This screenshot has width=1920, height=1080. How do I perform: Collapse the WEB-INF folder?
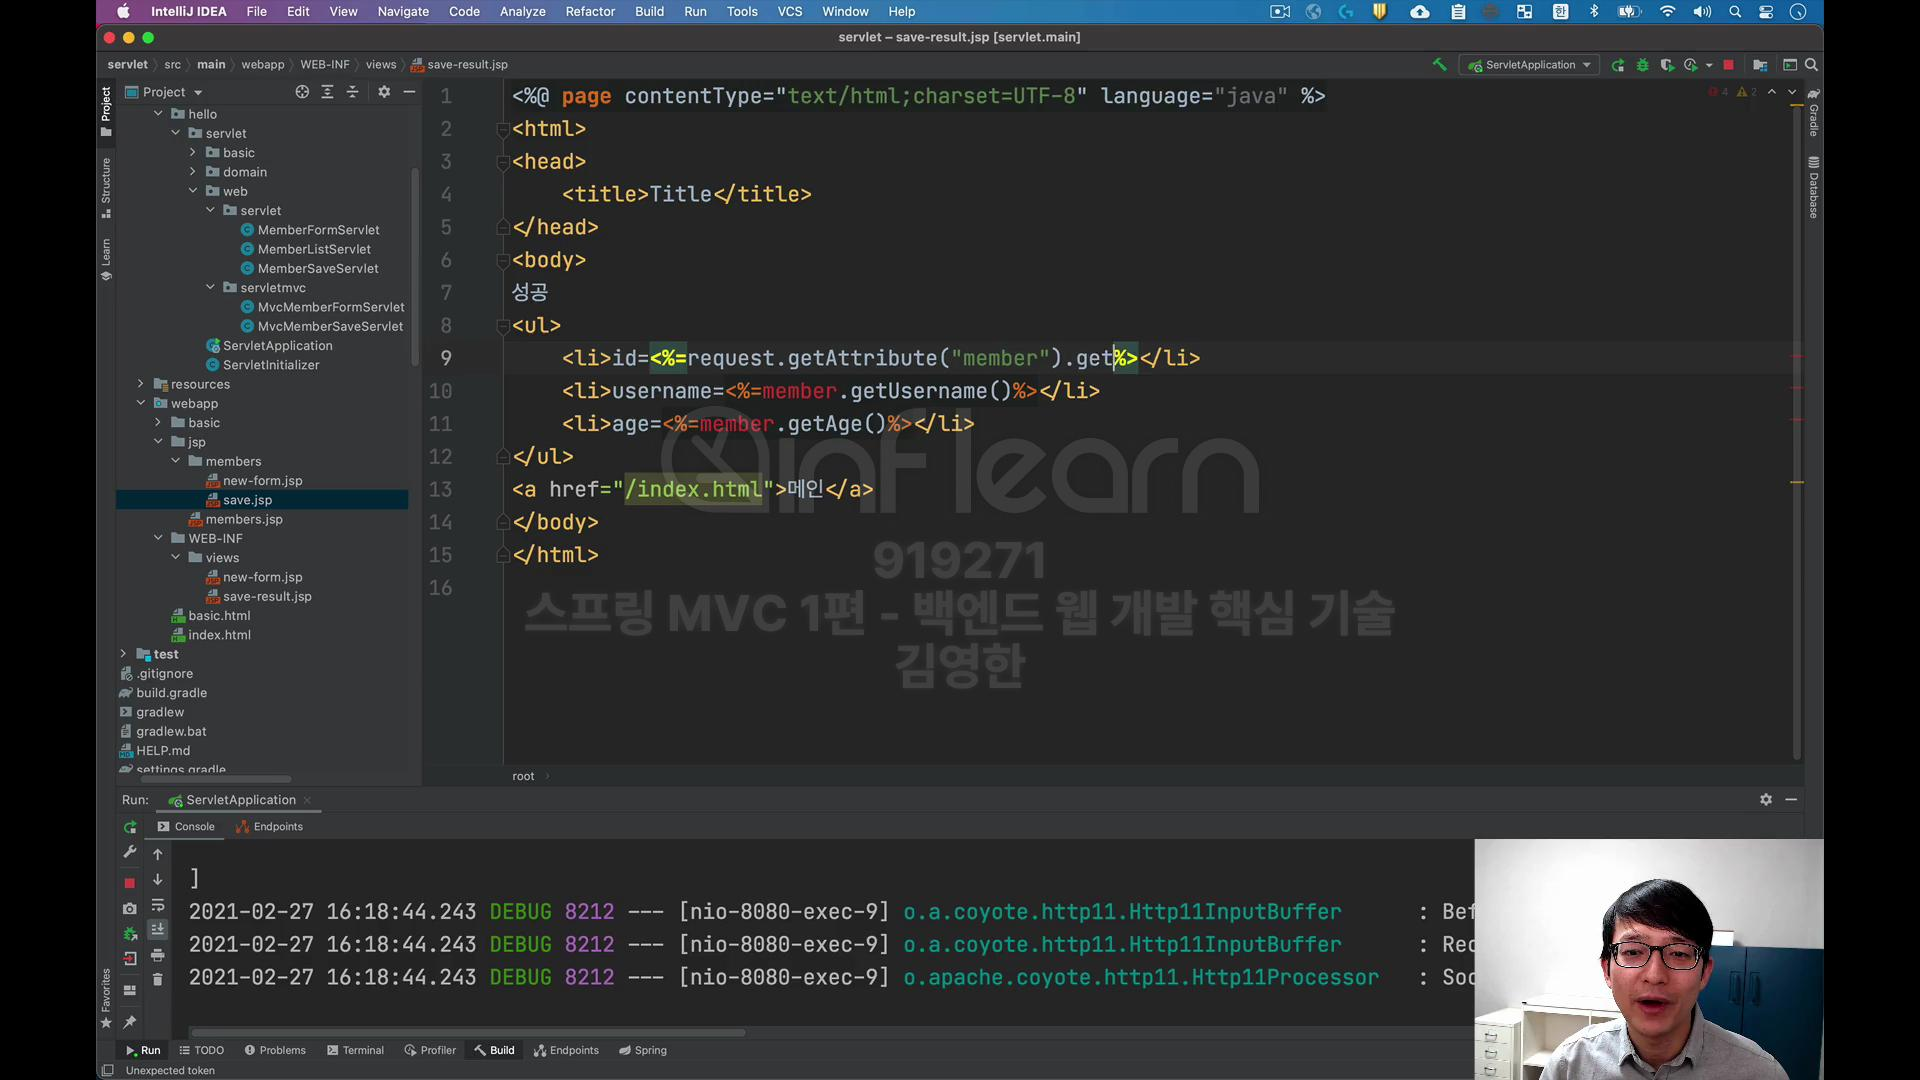coord(158,538)
